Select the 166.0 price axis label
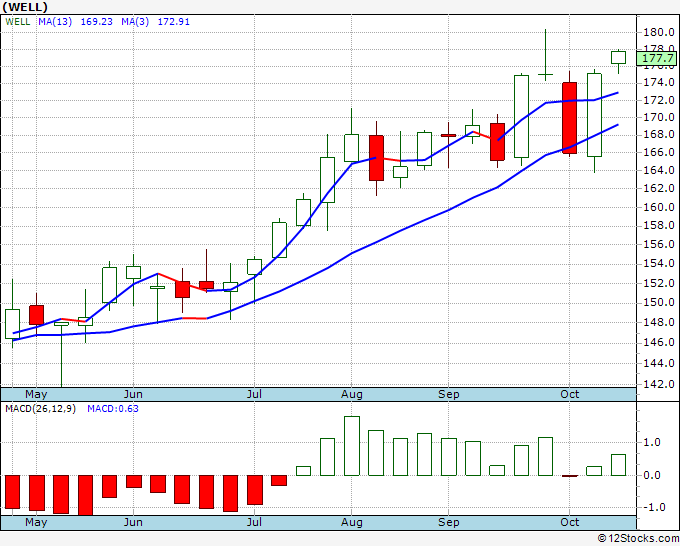The width and height of the screenshot is (680, 546). click(659, 152)
